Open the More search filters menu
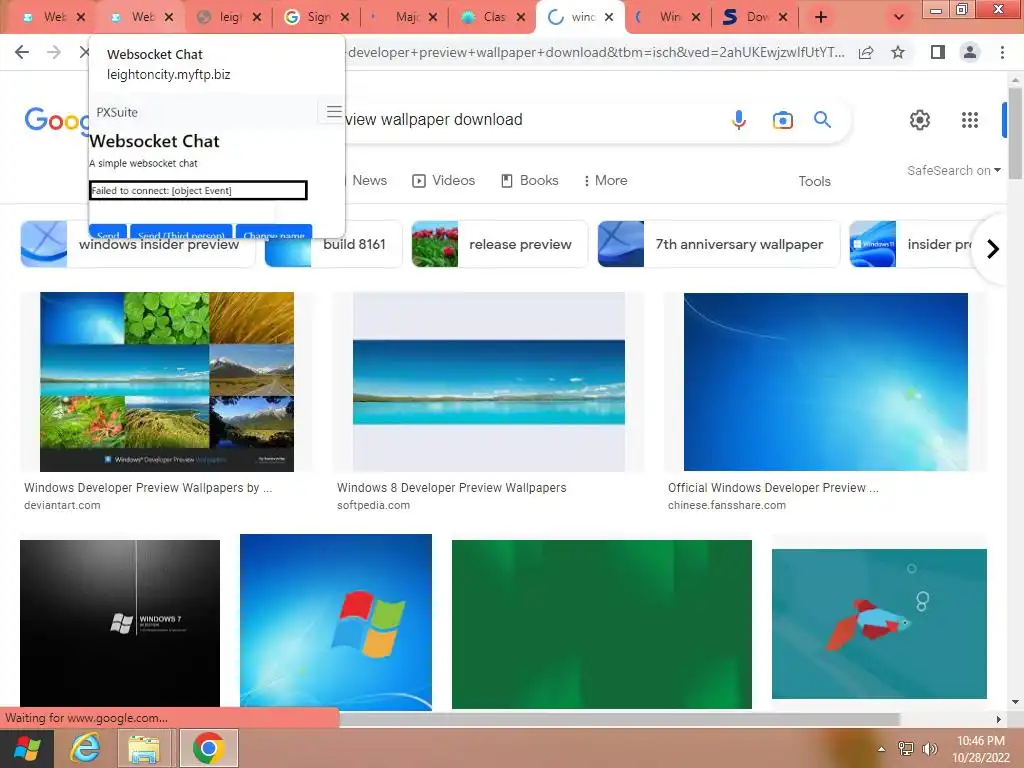 (x=605, y=180)
